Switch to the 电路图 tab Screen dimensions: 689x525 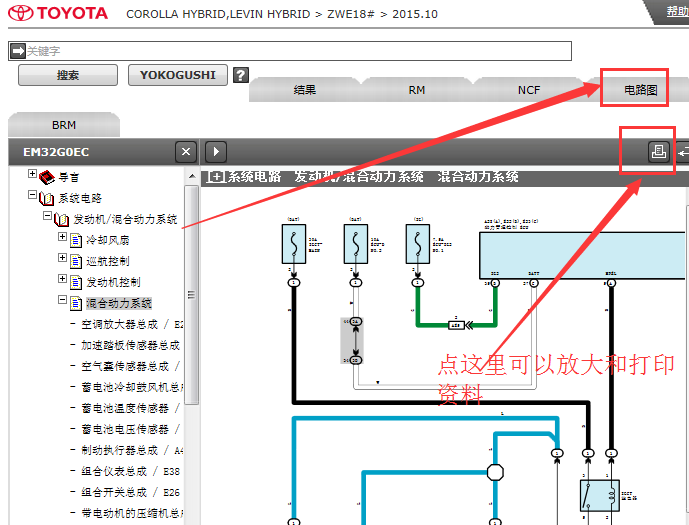(x=640, y=90)
